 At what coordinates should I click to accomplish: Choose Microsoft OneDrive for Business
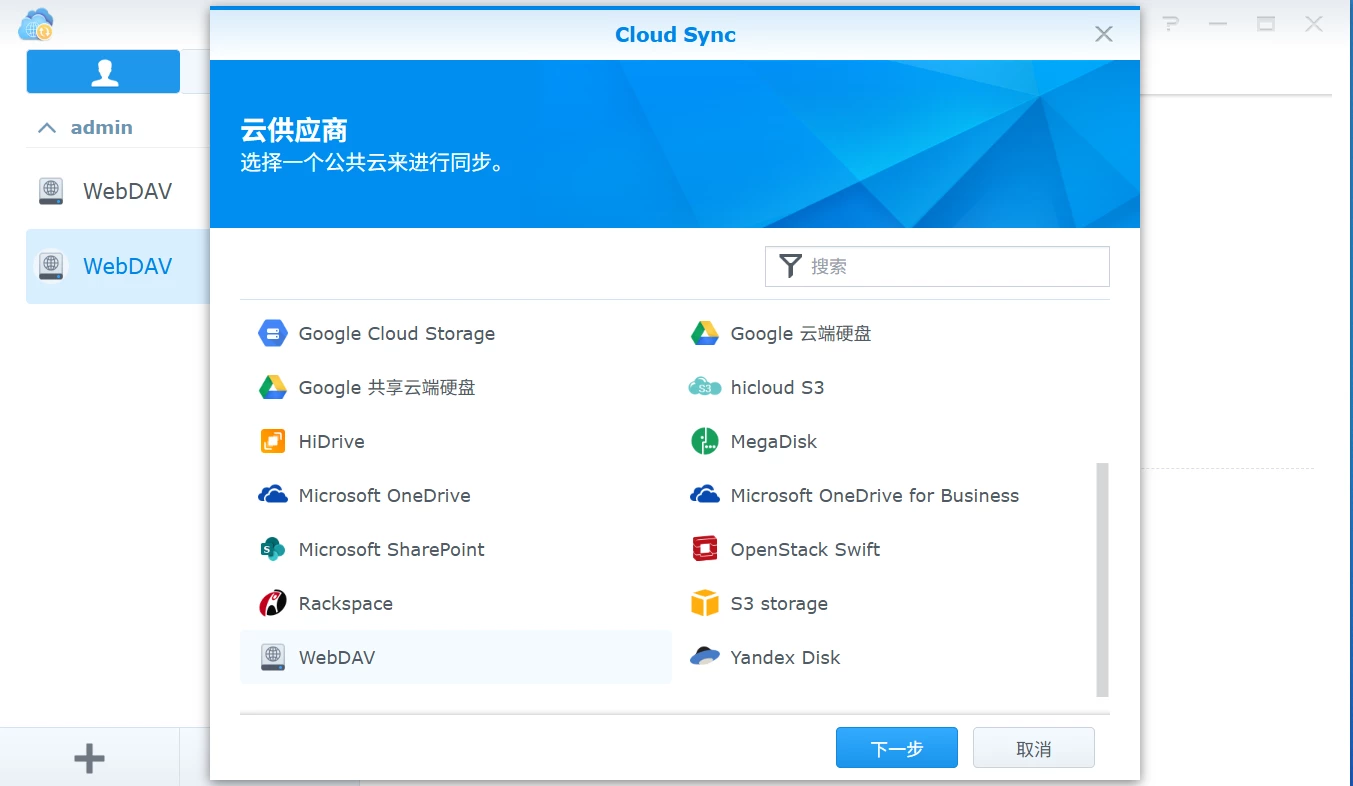click(x=875, y=495)
